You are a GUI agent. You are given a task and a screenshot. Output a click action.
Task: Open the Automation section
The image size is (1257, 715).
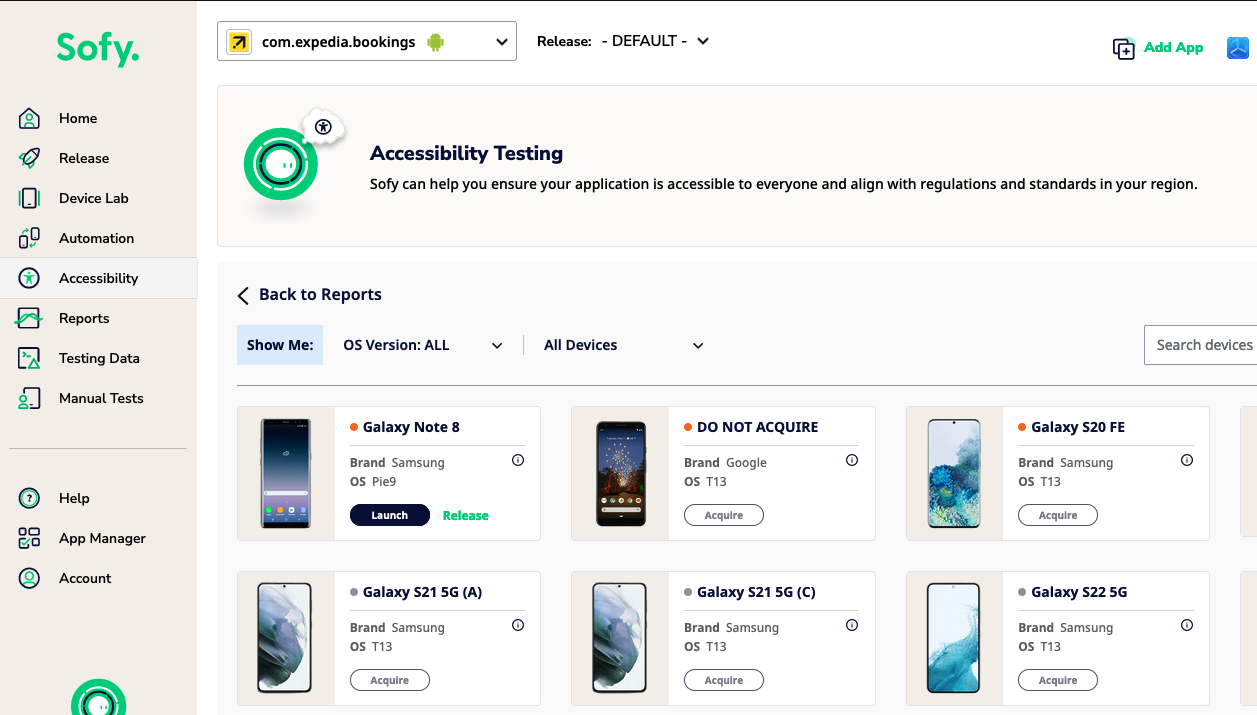point(96,238)
